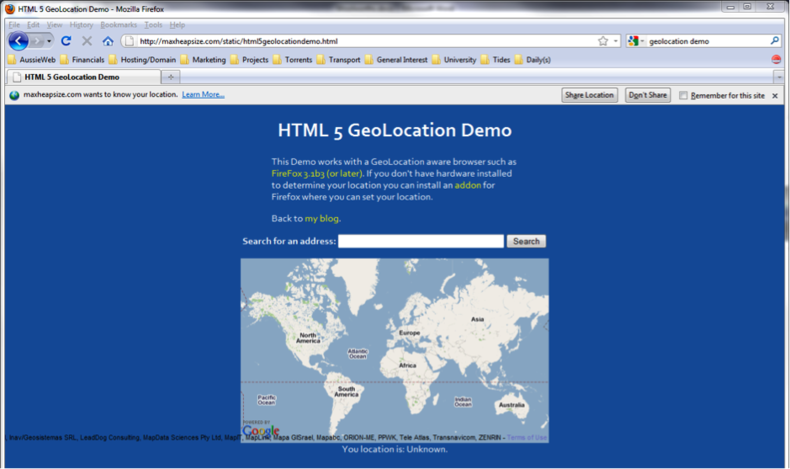The width and height of the screenshot is (790, 469).
Task: Open the History menu
Action: (x=81, y=25)
